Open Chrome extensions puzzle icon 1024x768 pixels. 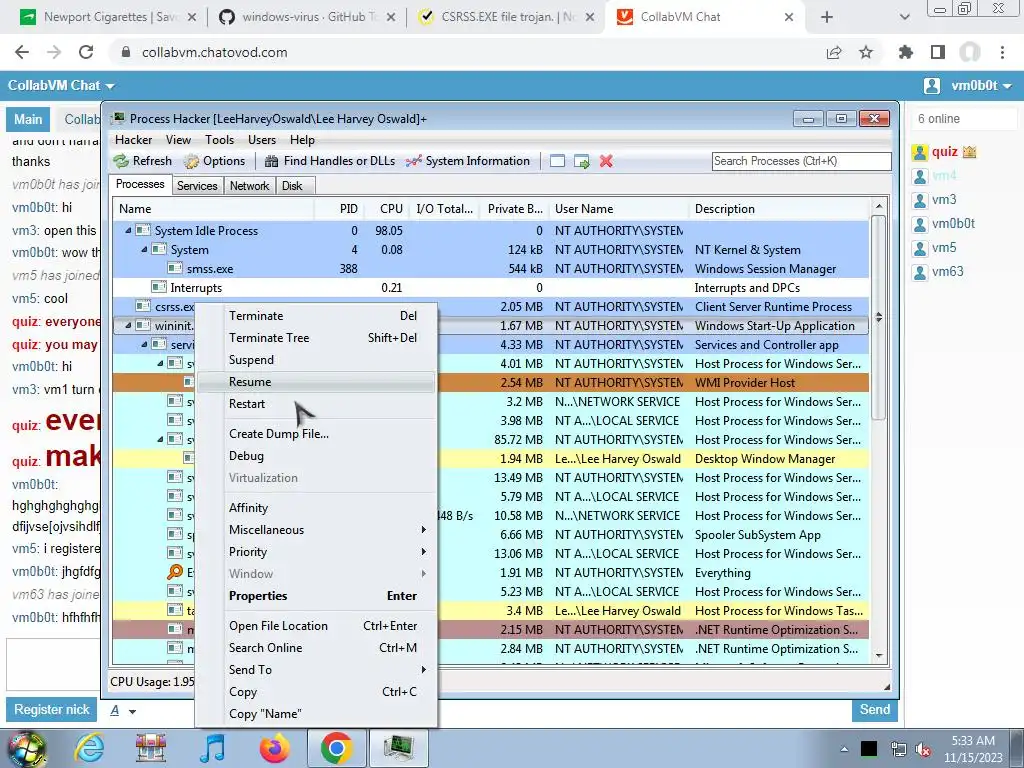(x=906, y=52)
